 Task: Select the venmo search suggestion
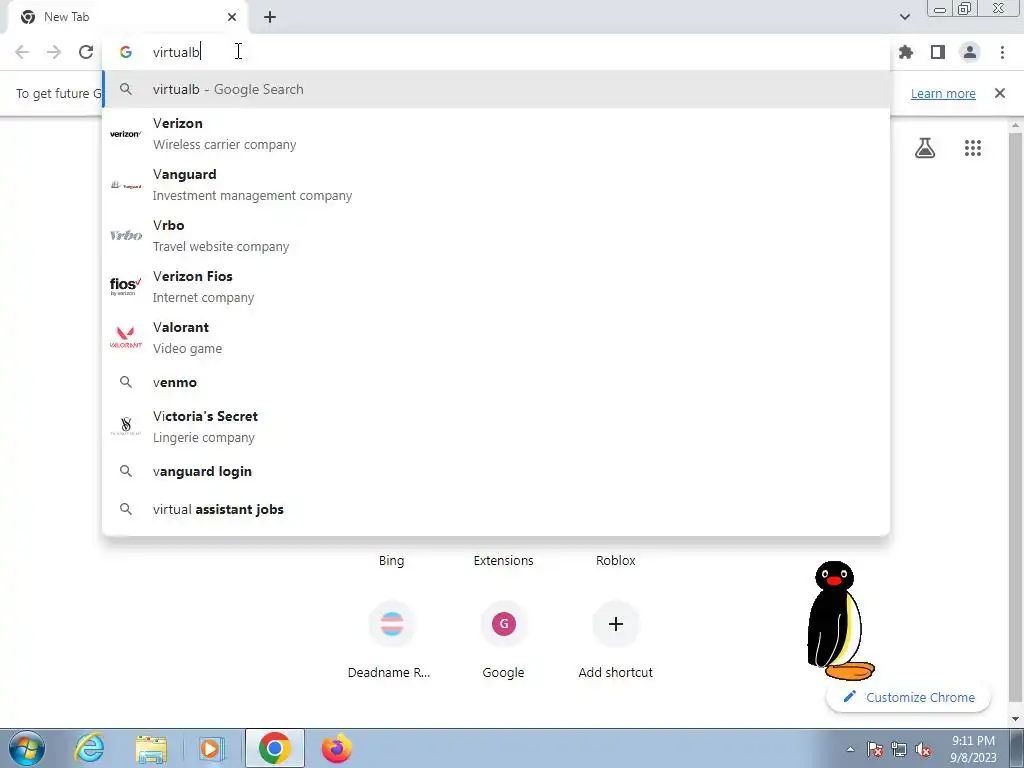[x=496, y=382]
